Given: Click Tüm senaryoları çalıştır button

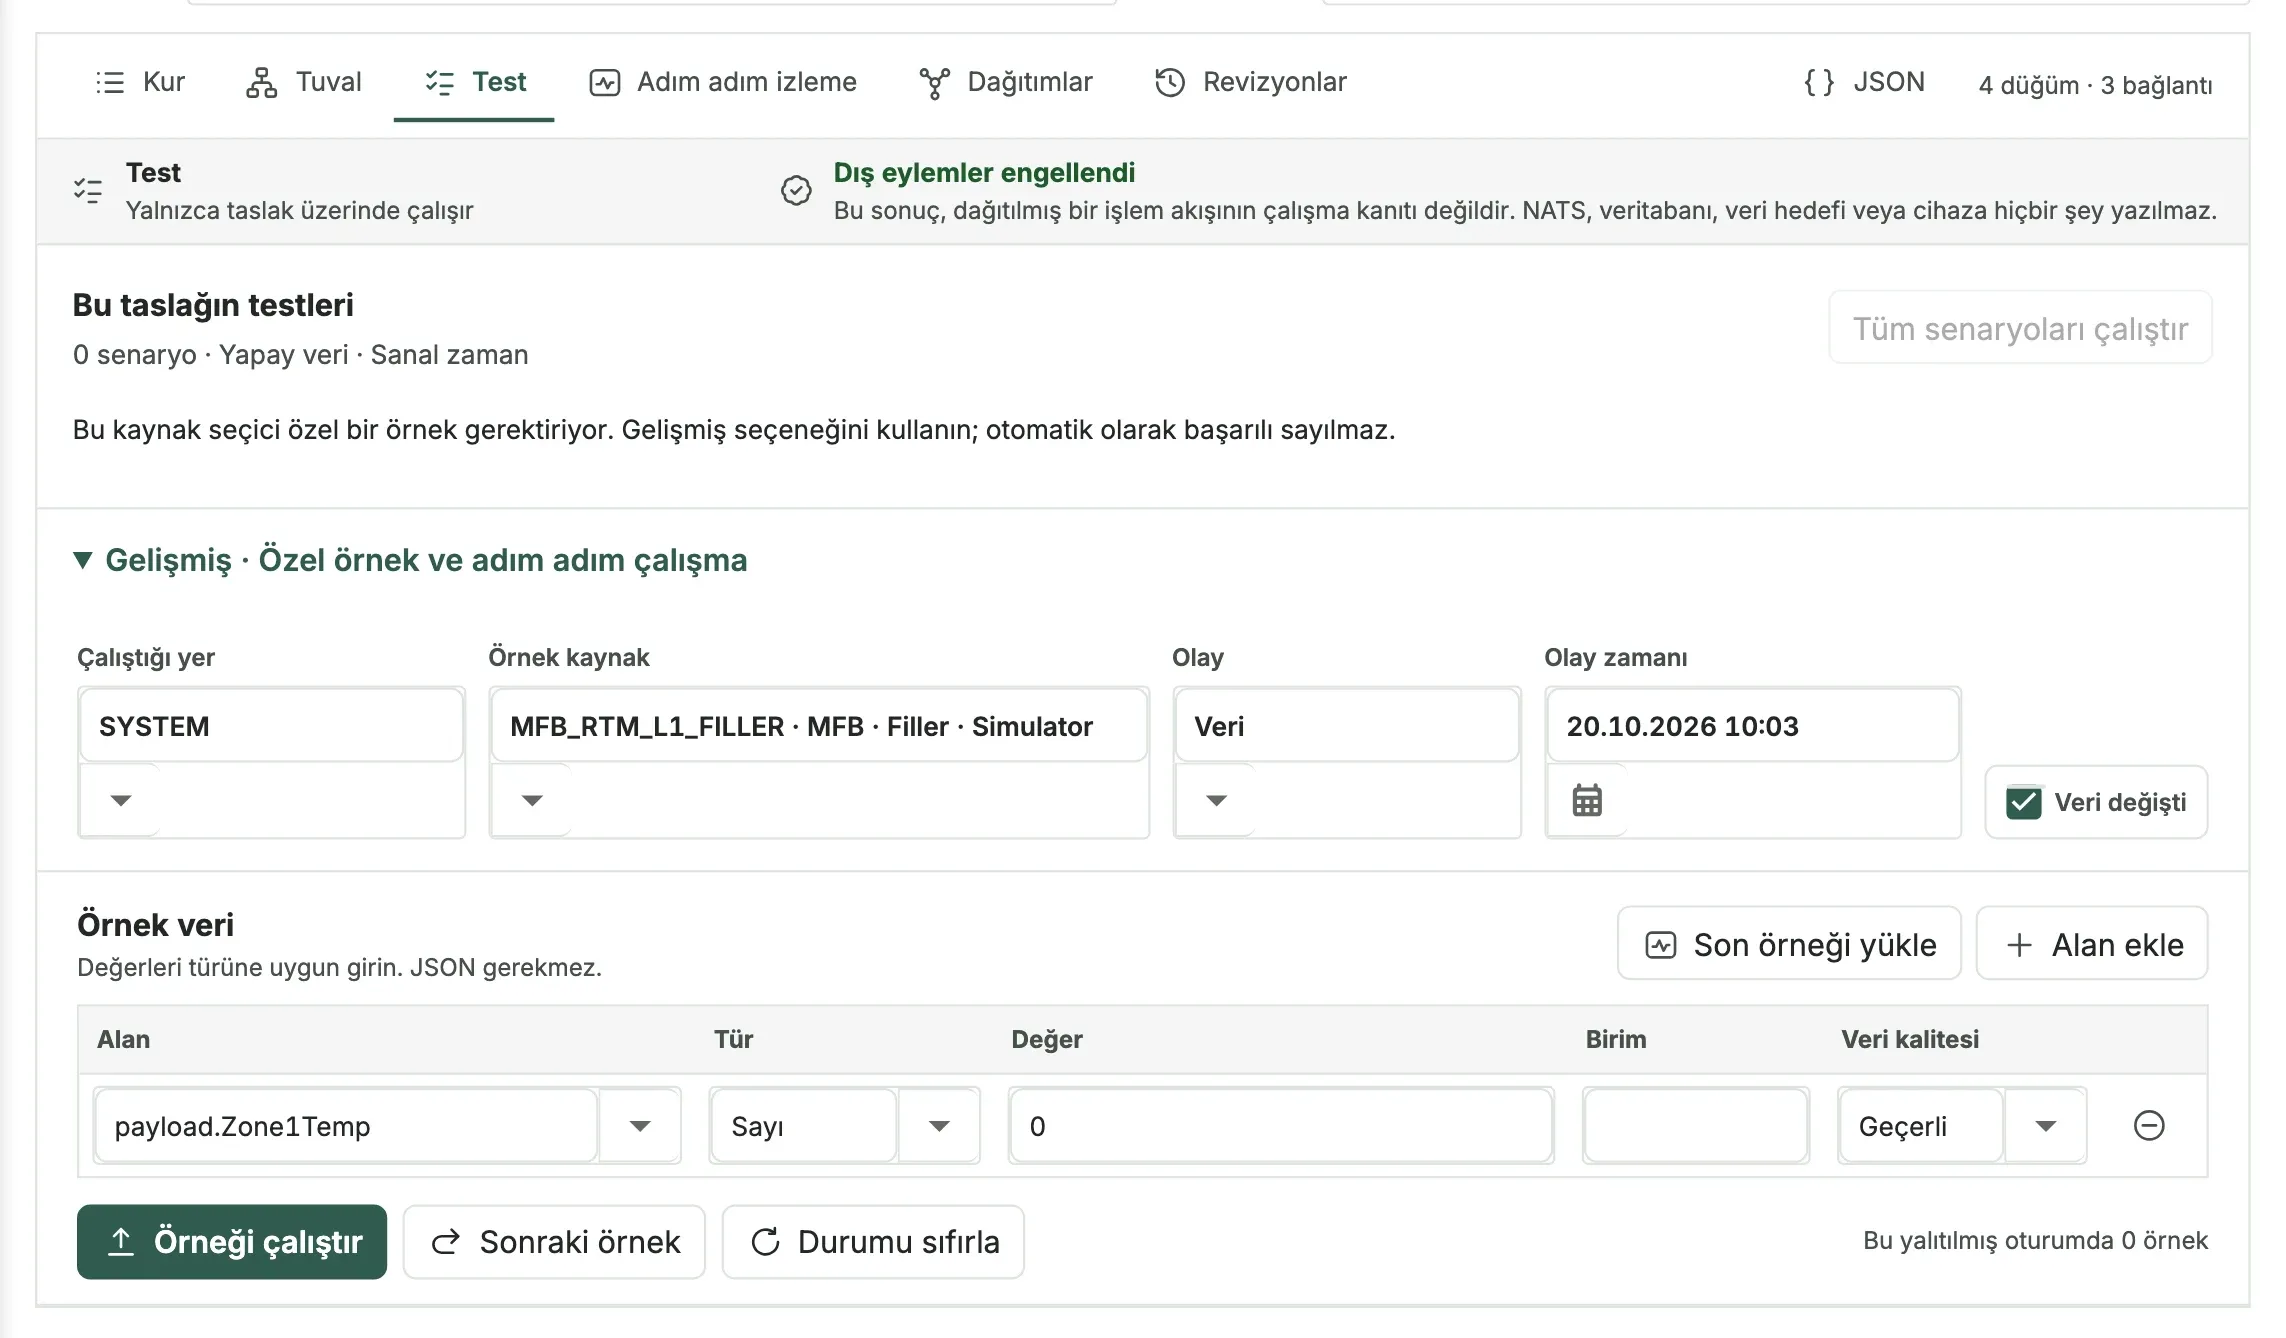Looking at the screenshot, I should coord(2020,328).
